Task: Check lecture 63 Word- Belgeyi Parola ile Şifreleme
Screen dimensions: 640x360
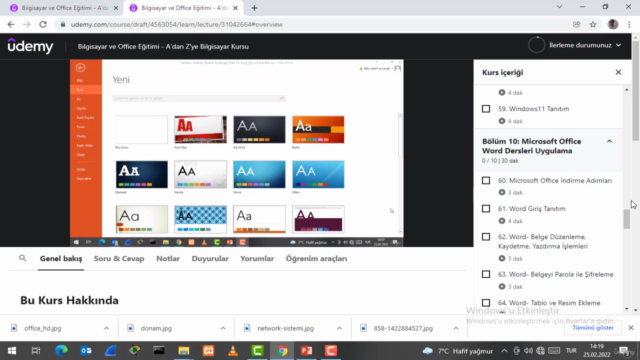Action: pos(486,274)
